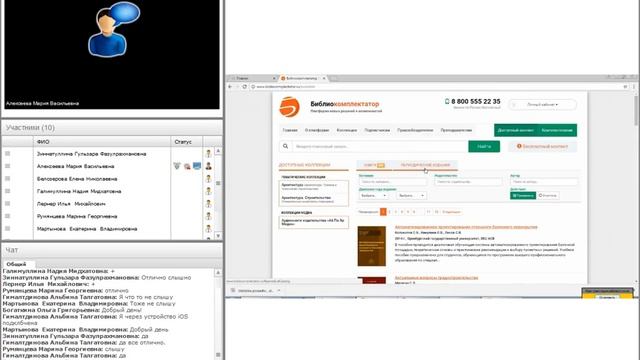
Task: Click the magnifier icon in site search bar
Action: (x=285, y=146)
